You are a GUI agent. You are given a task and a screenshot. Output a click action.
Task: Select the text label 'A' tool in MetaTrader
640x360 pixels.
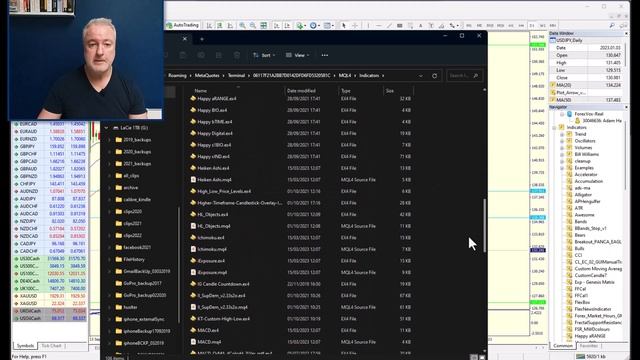420,25
